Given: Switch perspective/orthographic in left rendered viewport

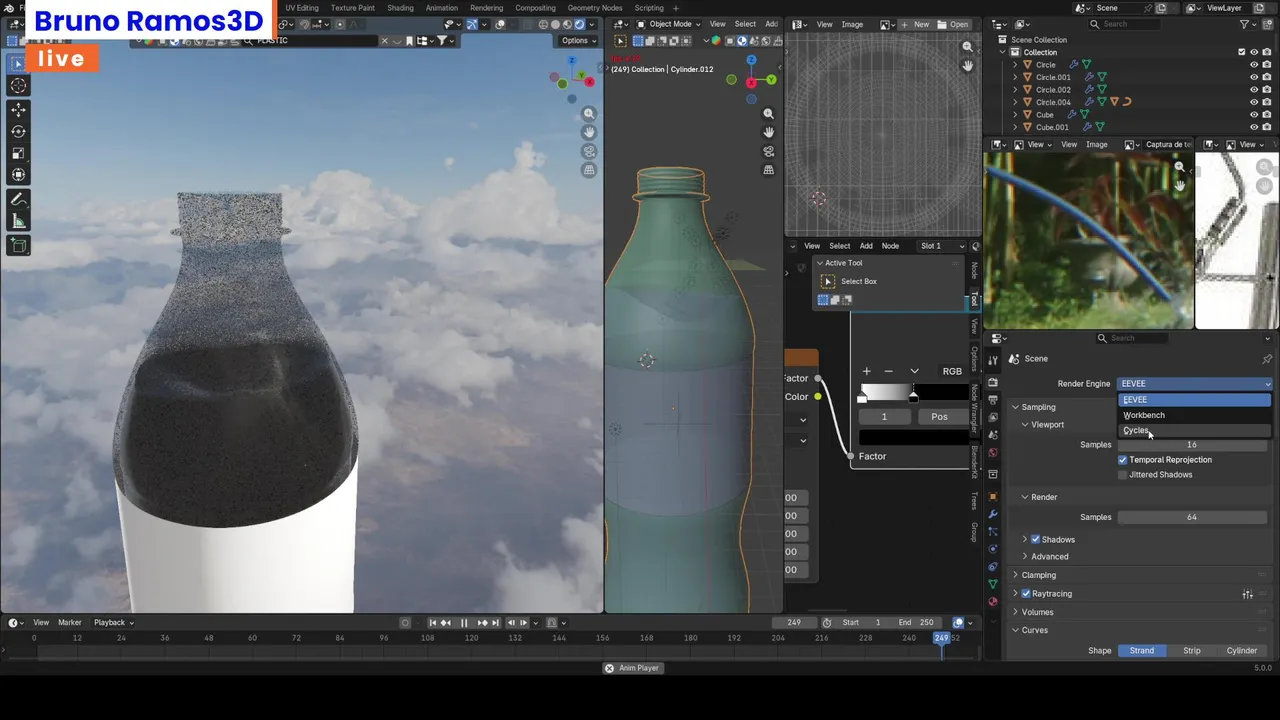Looking at the screenshot, I should (589, 170).
